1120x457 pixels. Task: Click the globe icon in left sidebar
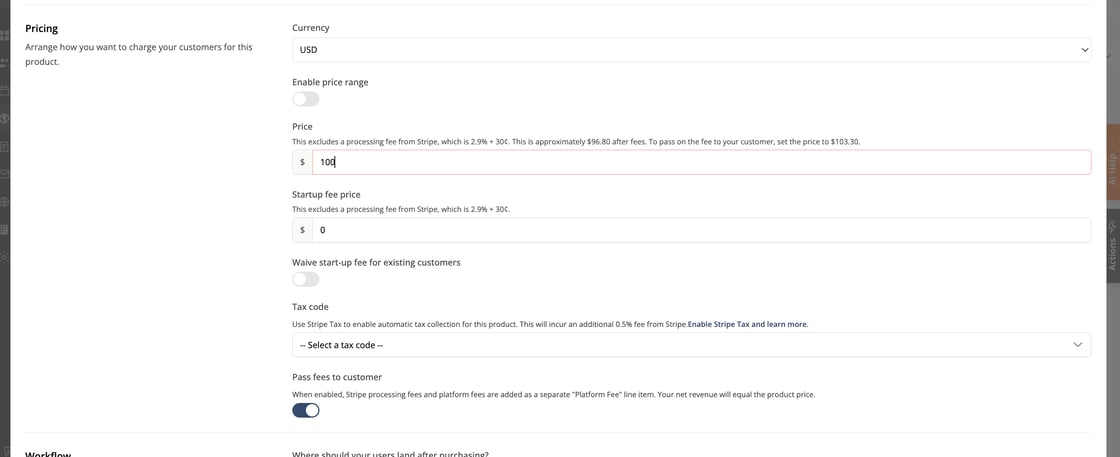click(x=4, y=202)
